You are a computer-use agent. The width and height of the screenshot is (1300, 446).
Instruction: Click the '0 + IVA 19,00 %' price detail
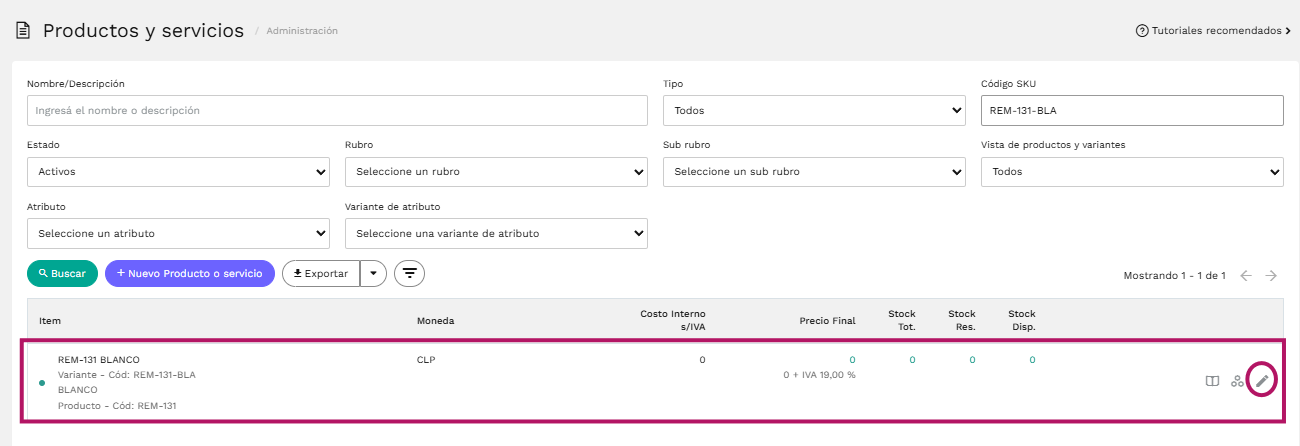819,375
